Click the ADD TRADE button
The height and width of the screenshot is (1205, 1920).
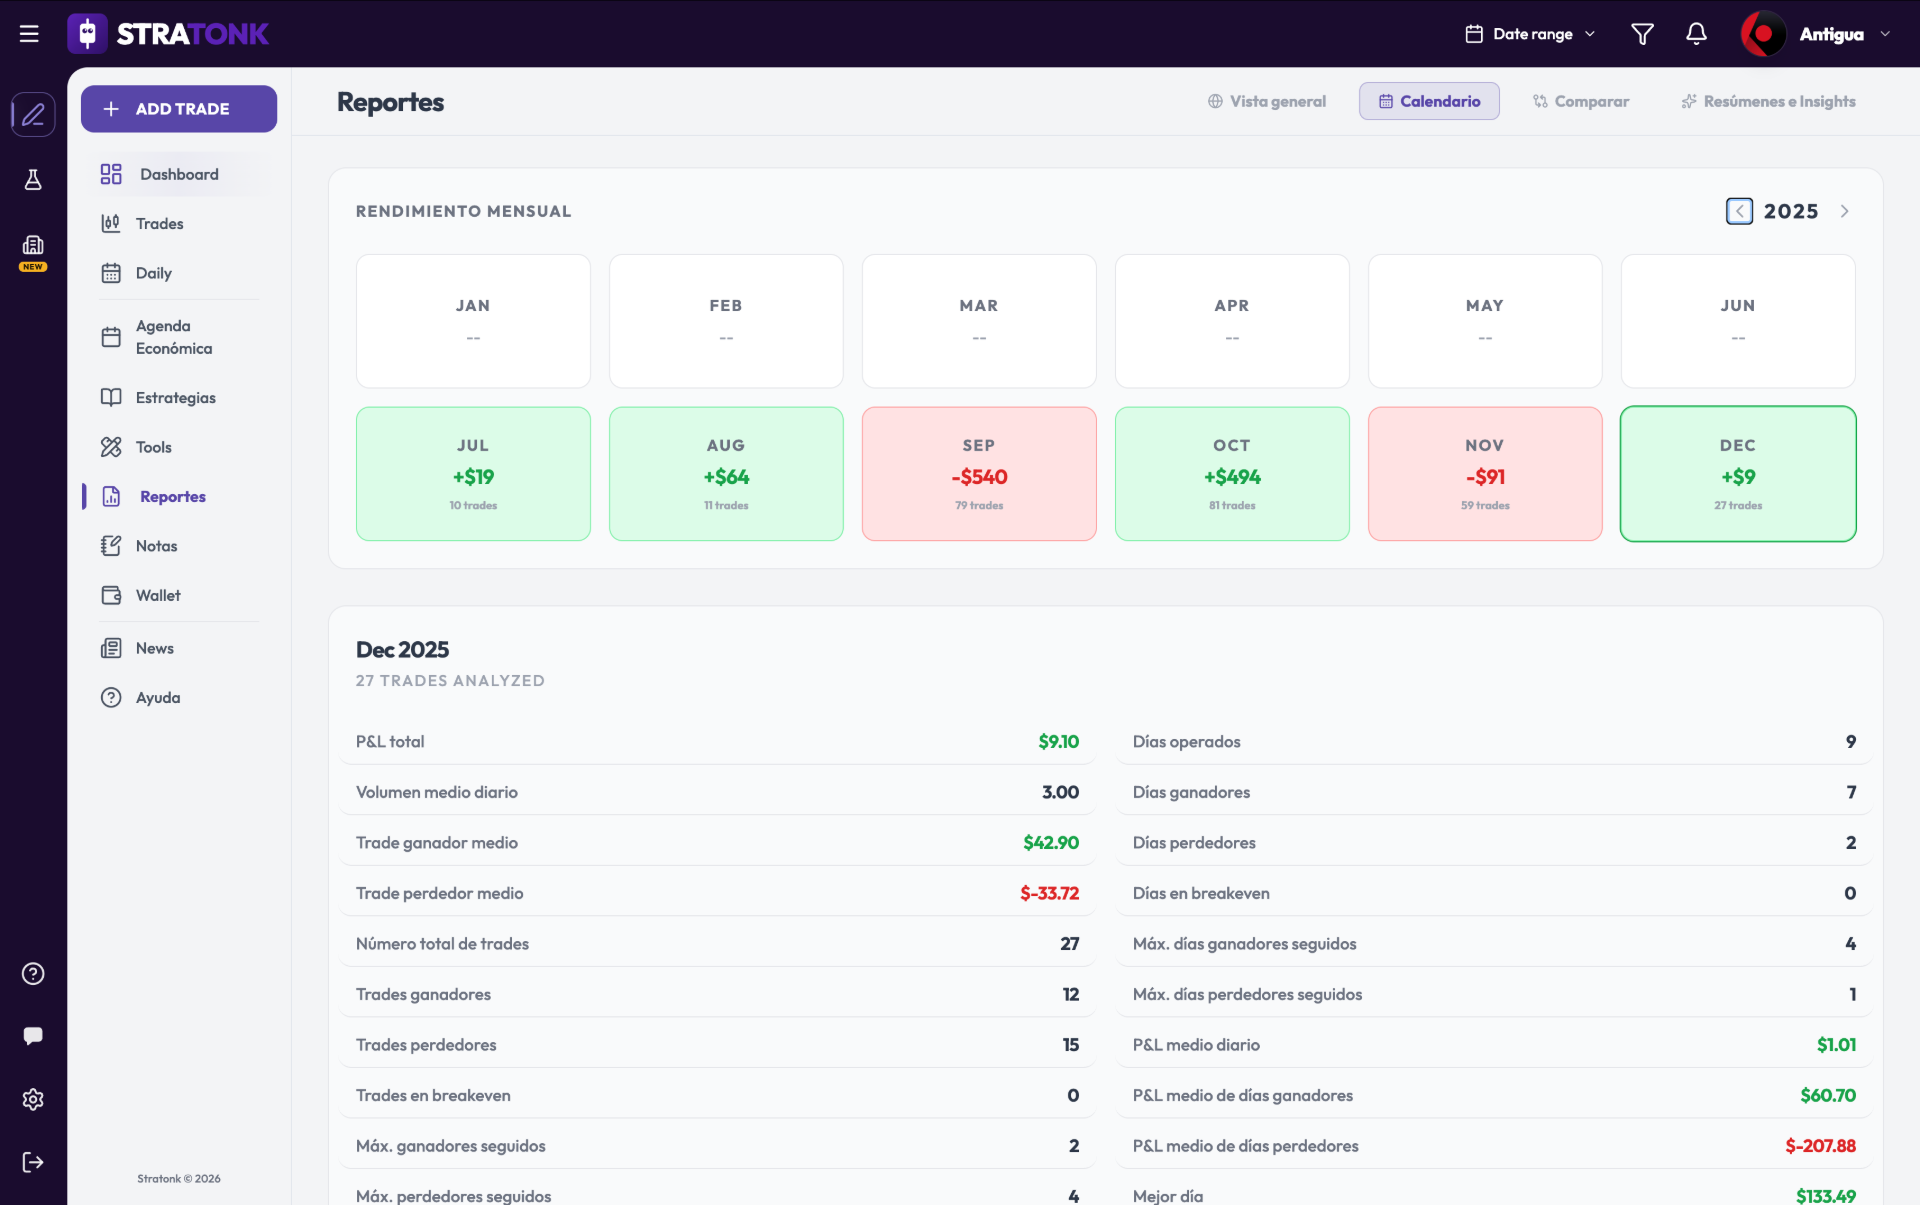179,109
